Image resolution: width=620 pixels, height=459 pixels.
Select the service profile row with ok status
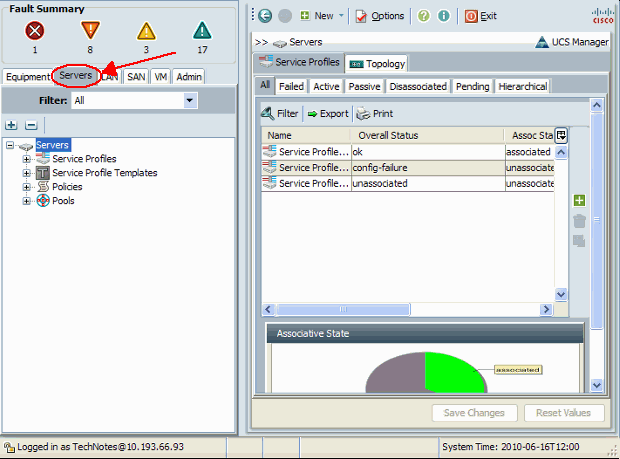(x=408, y=152)
